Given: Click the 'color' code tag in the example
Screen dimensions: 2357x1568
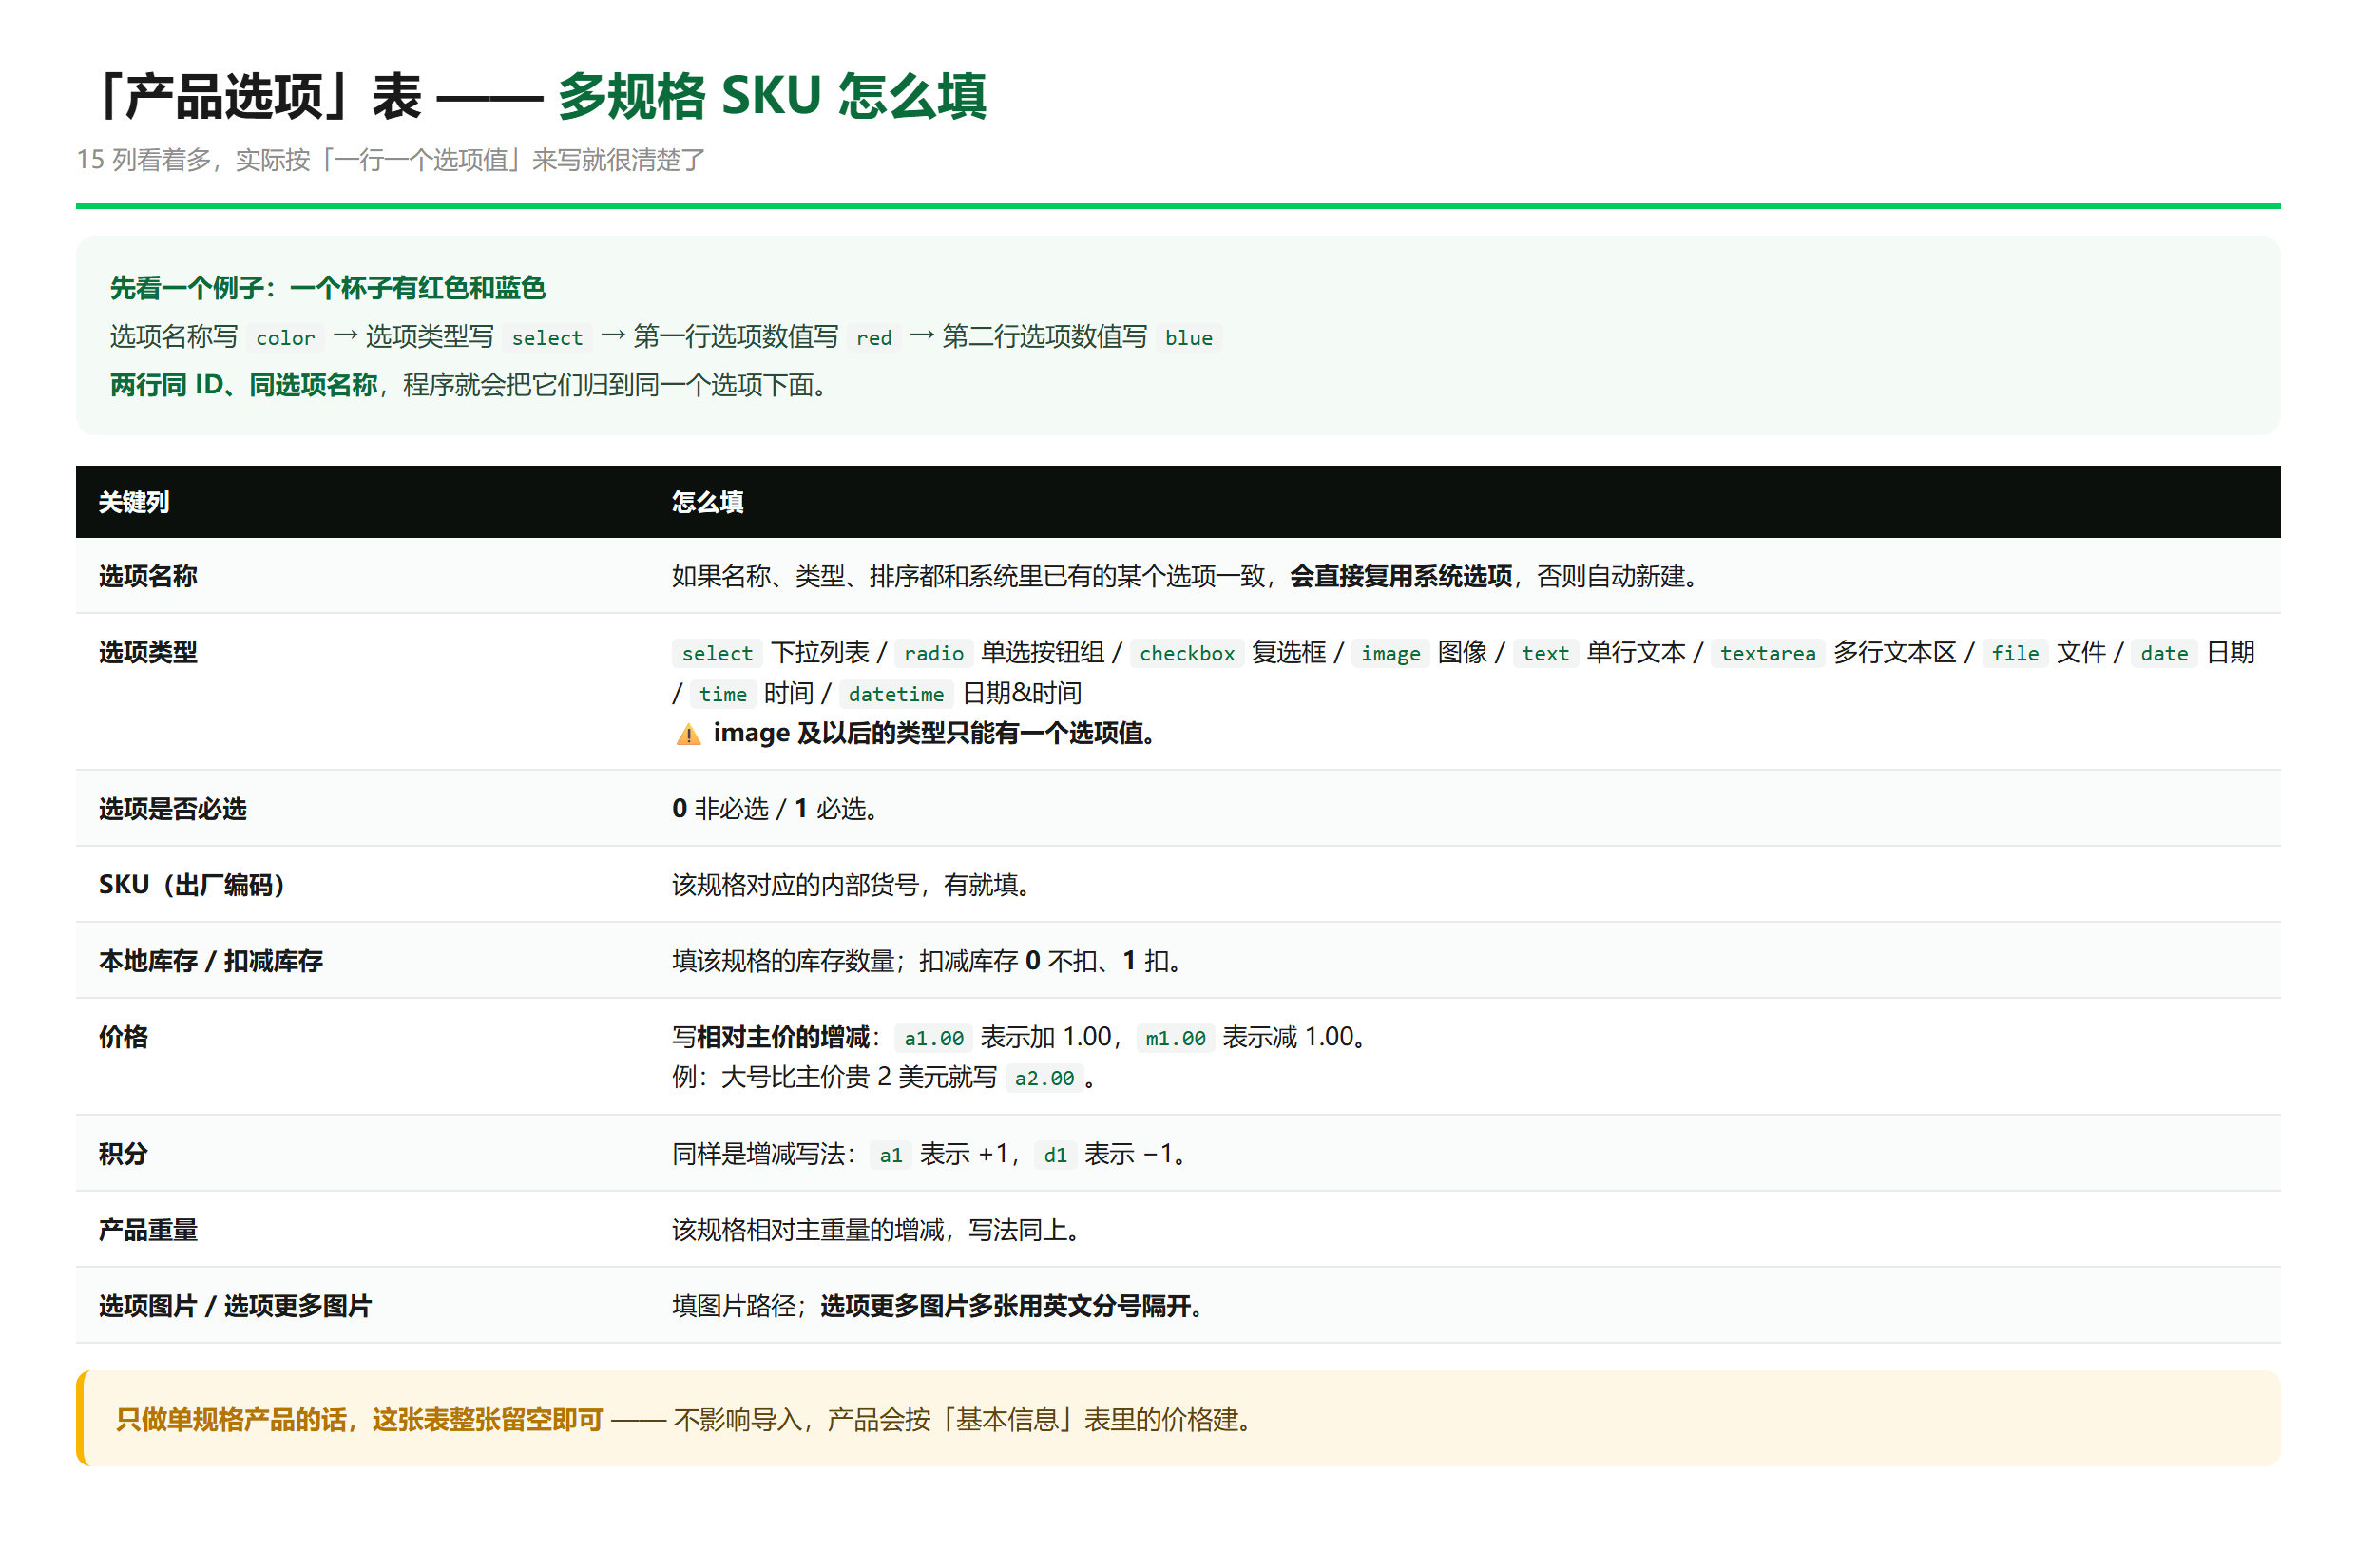Looking at the screenshot, I should coord(285,338).
